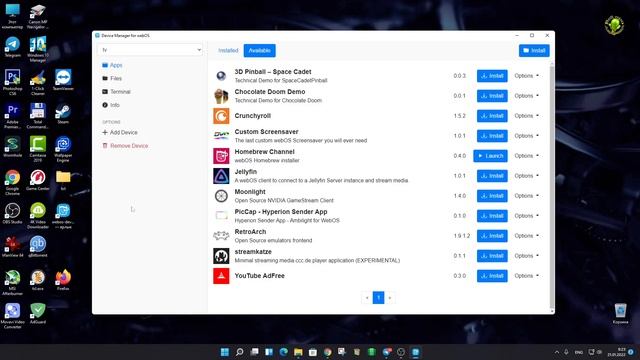Click the top-right Install from file button
Viewport: 640px width, 360px height.
[x=534, y=51]
